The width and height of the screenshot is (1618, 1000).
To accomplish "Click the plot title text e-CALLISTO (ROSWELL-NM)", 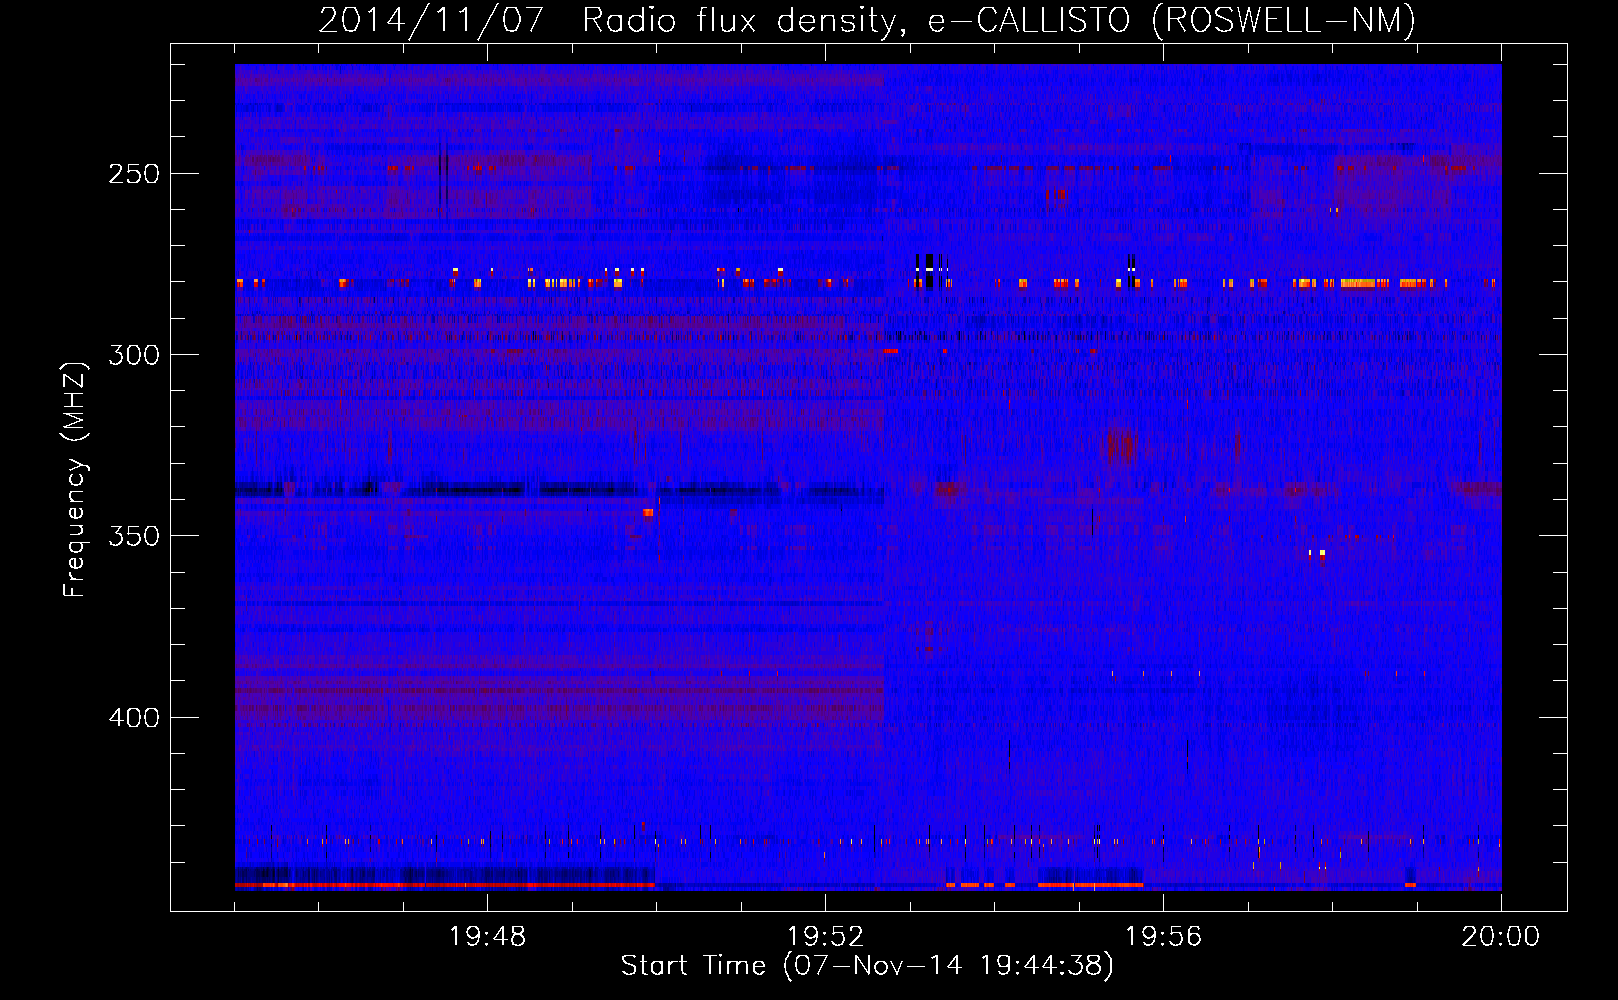I will pos(1172,21).
